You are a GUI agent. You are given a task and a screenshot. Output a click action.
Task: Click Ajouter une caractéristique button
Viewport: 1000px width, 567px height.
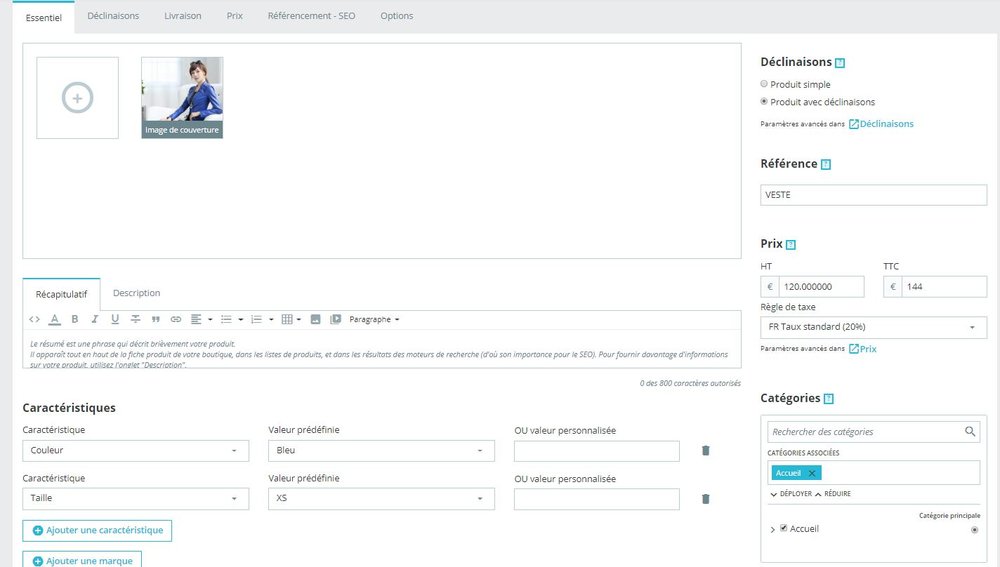point(97,531)
